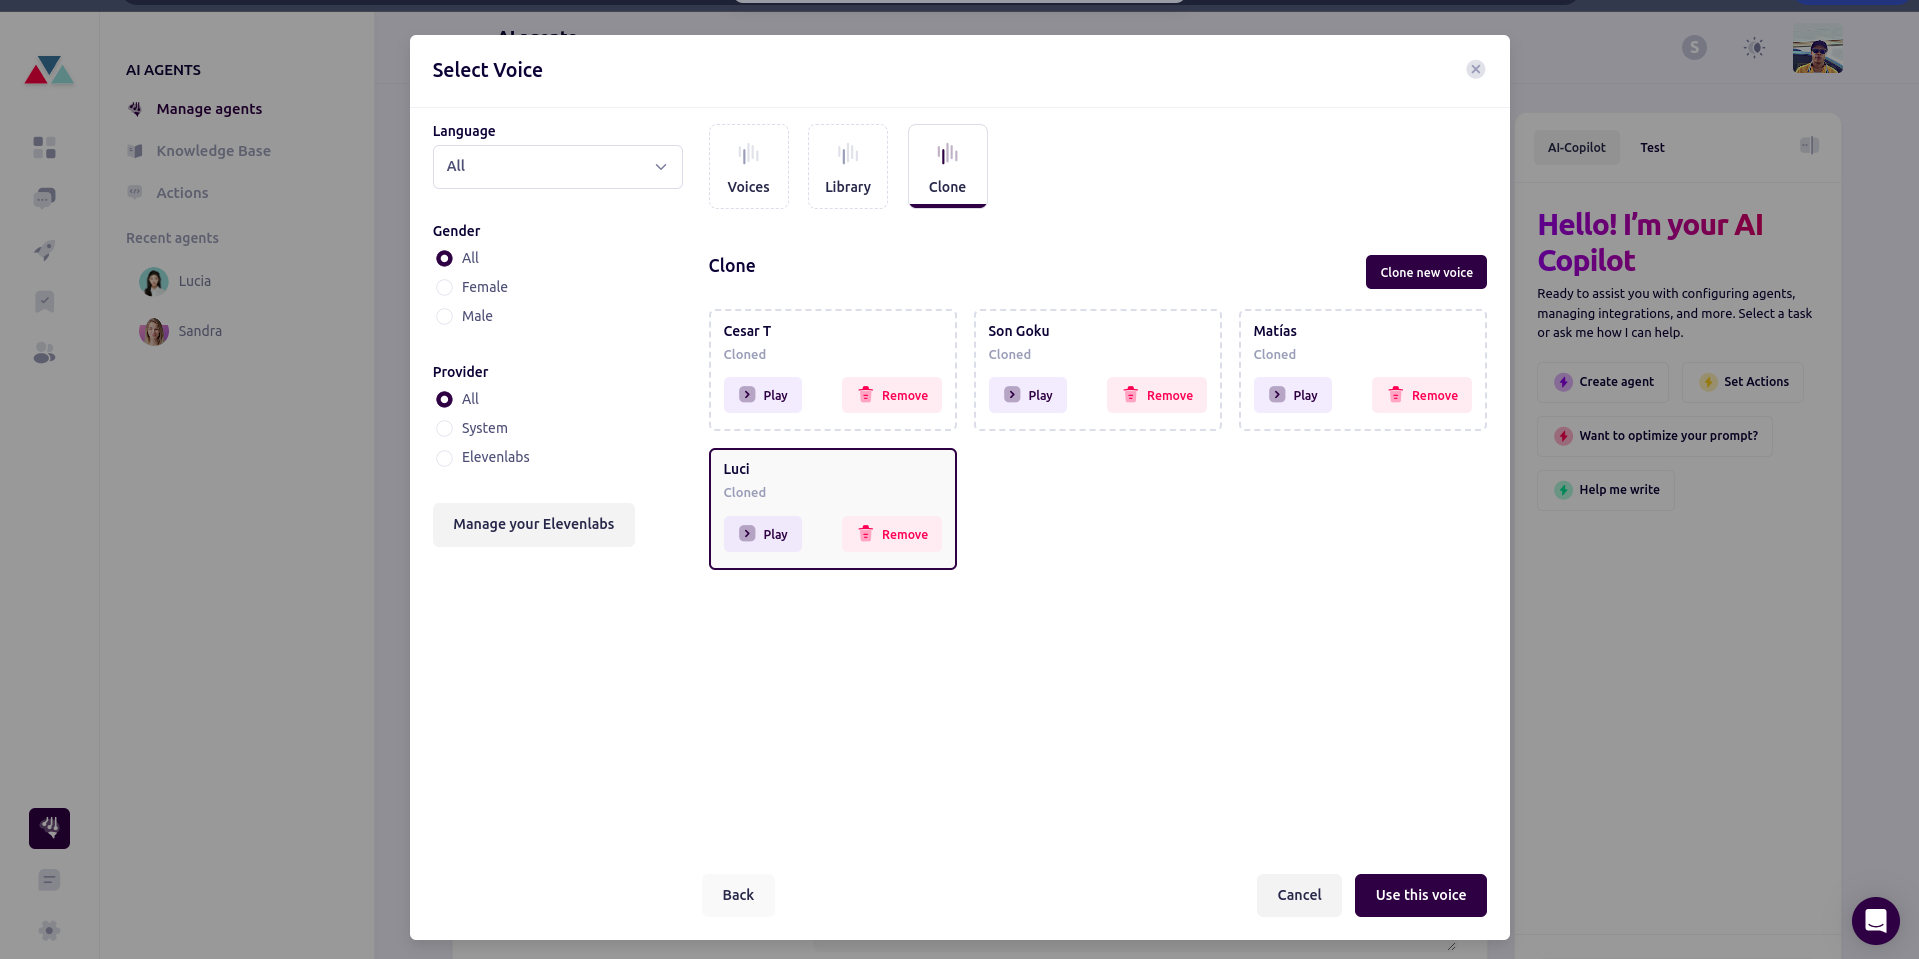Open the dashboard grid icon in rail
This screenshot has height=959, width=1919.
click(44, 148)
